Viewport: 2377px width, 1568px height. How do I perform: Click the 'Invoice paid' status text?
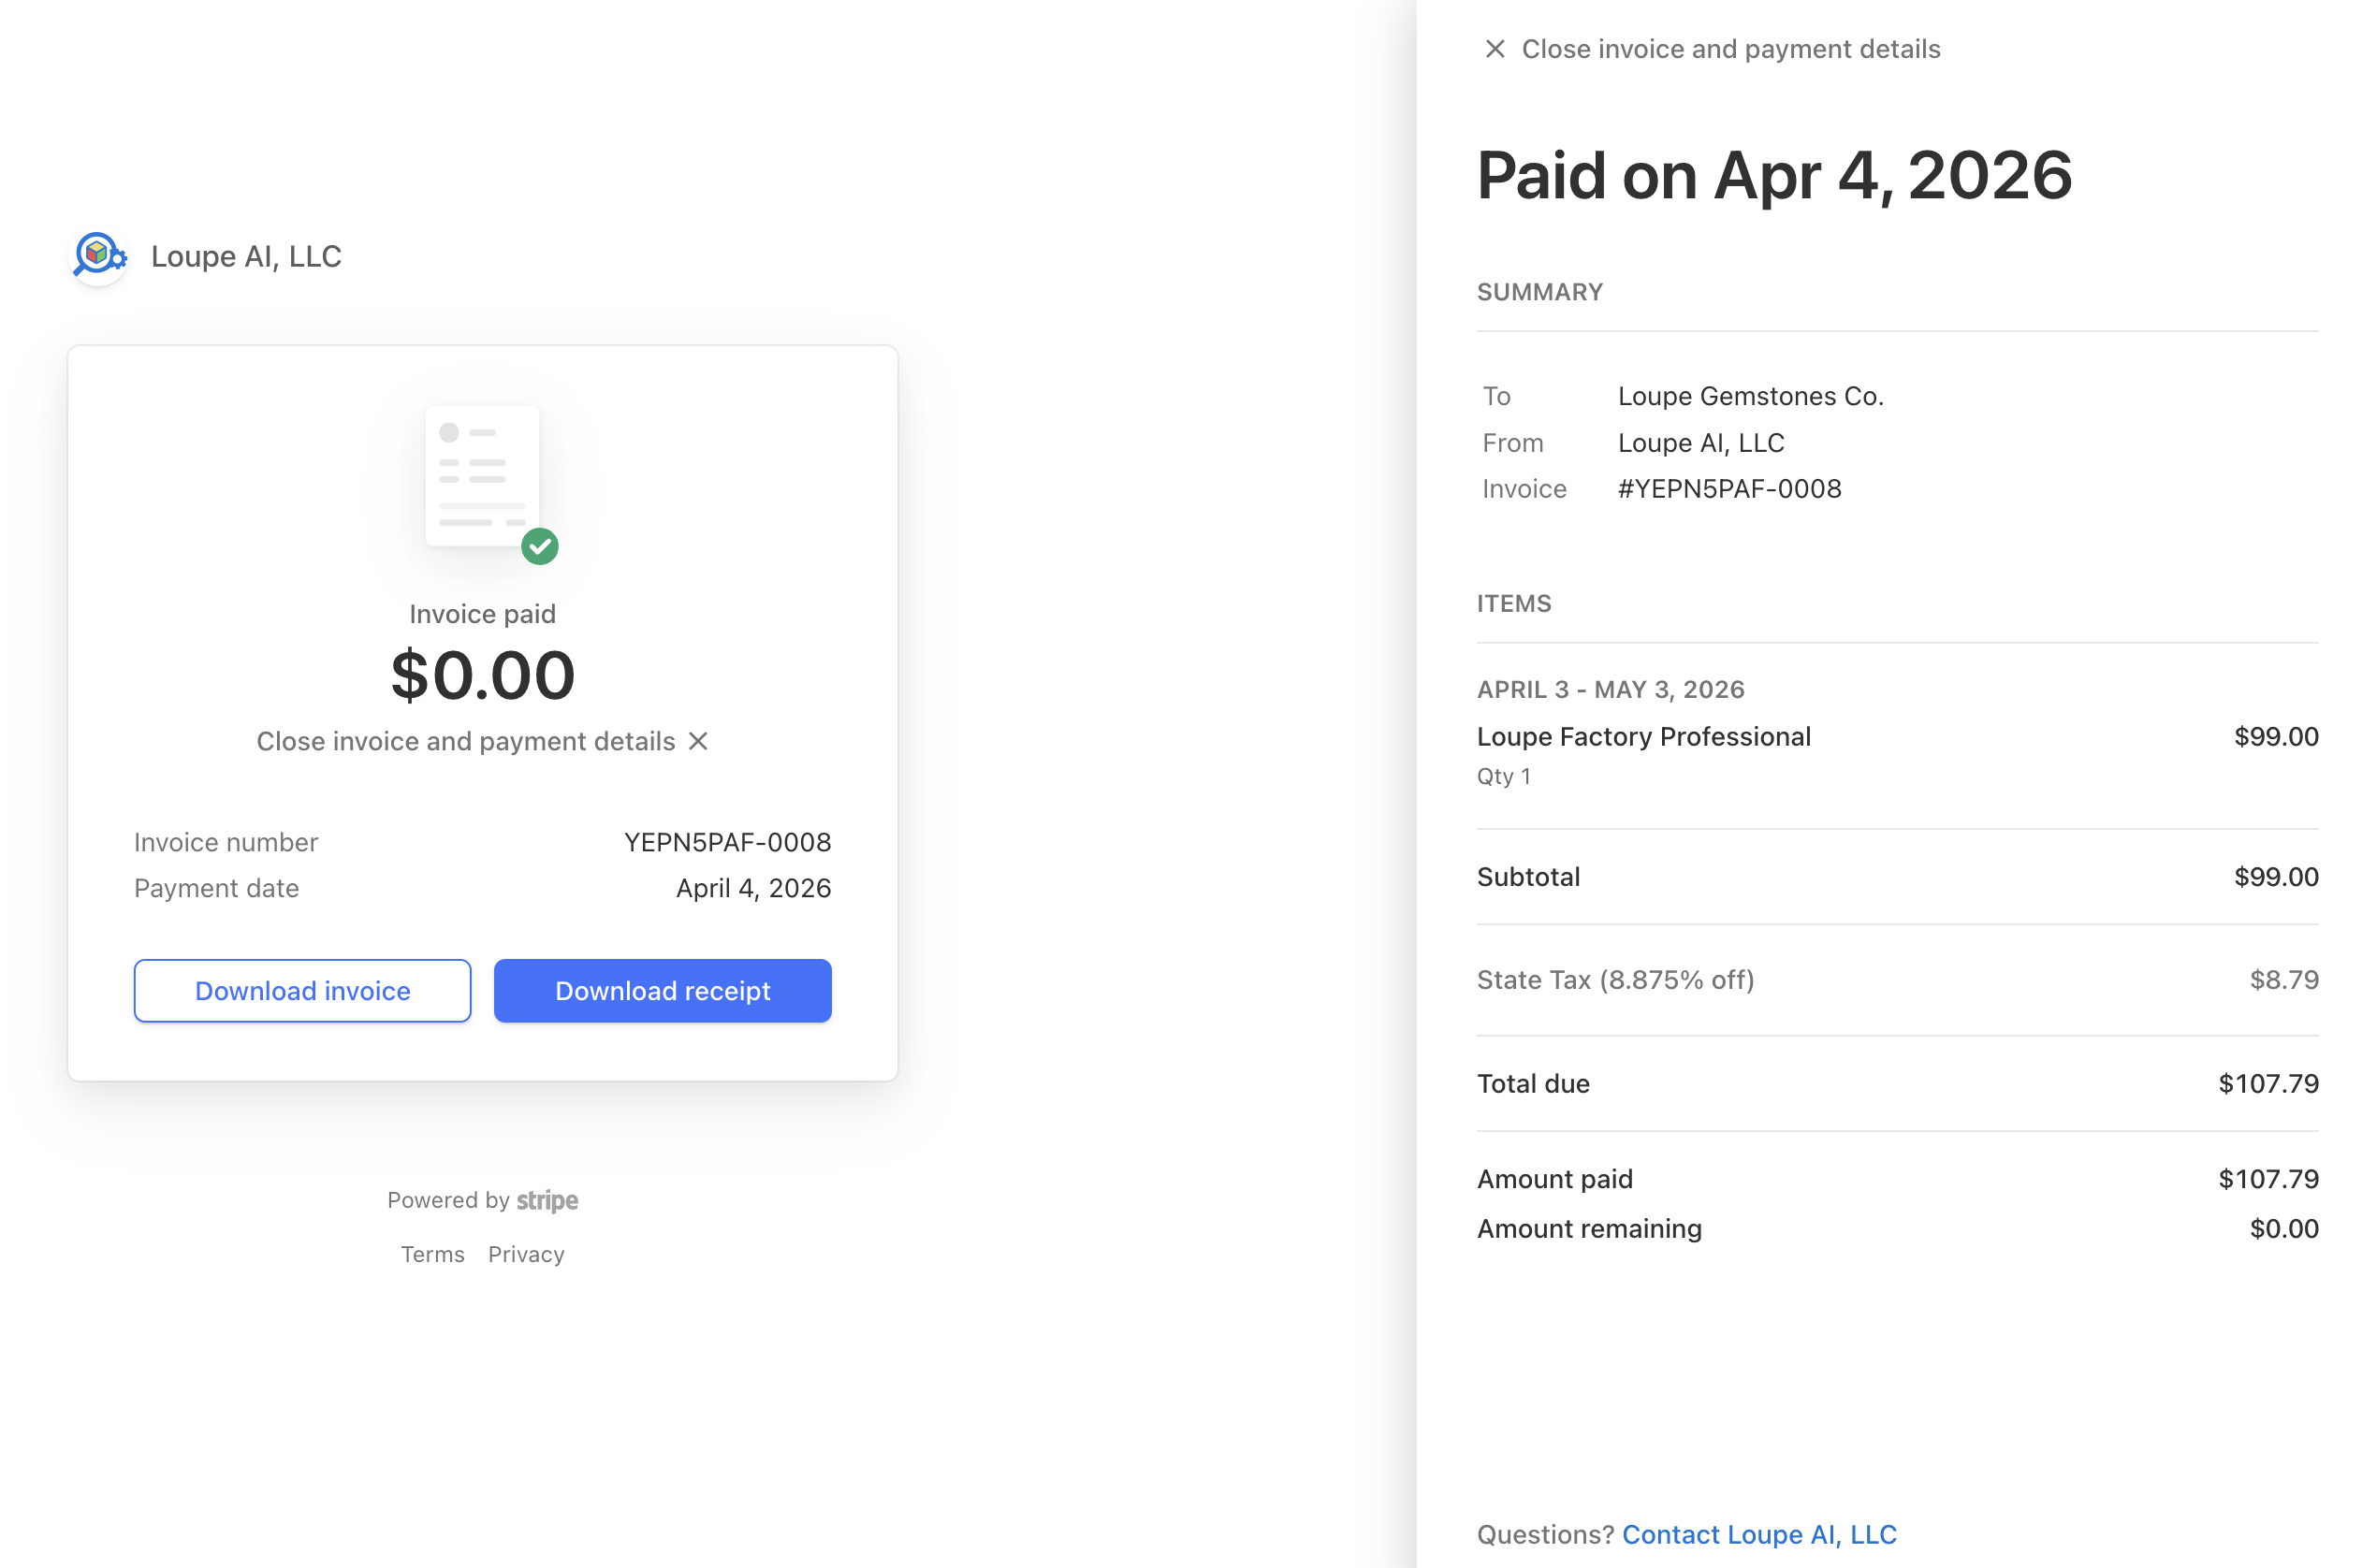(x=483, y=614)
